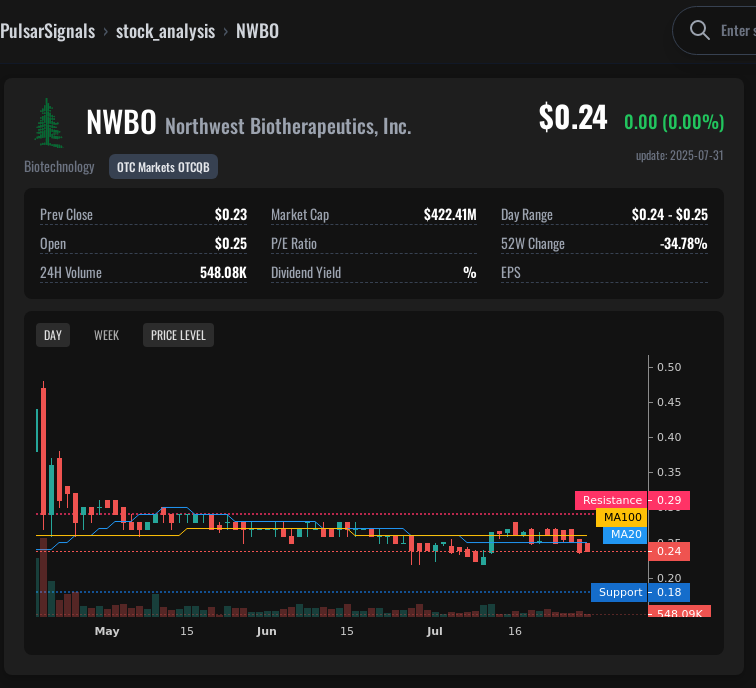Viewport: 756px width, 688px height.
Task: Click the tall red candlestick in late April
Action: [x=43, y=451]
